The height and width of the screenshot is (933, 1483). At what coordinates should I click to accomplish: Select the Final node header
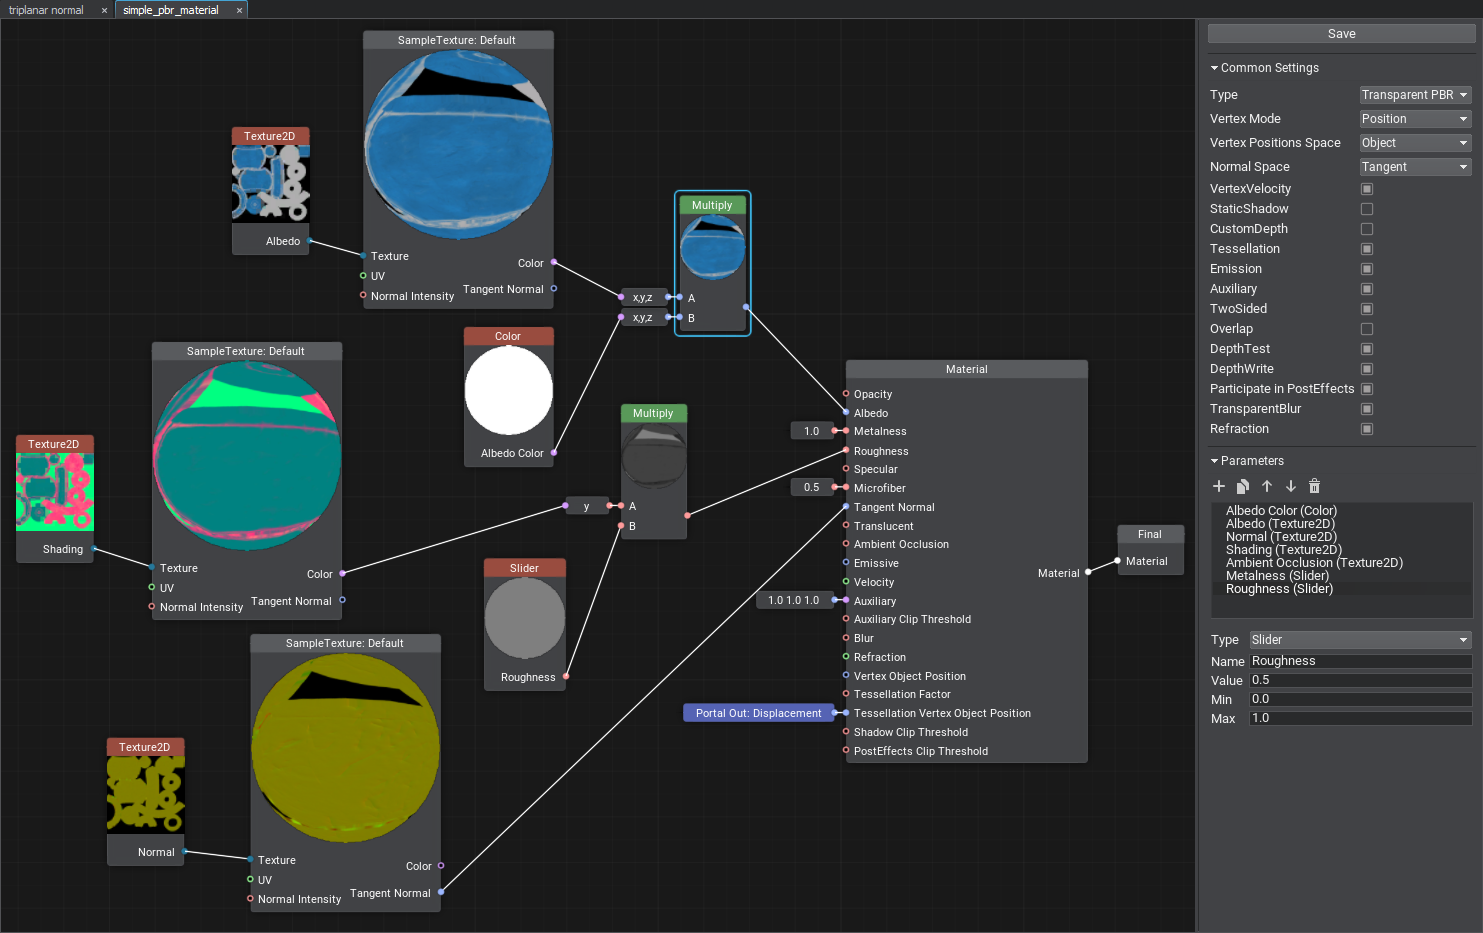coord(1150,534)
